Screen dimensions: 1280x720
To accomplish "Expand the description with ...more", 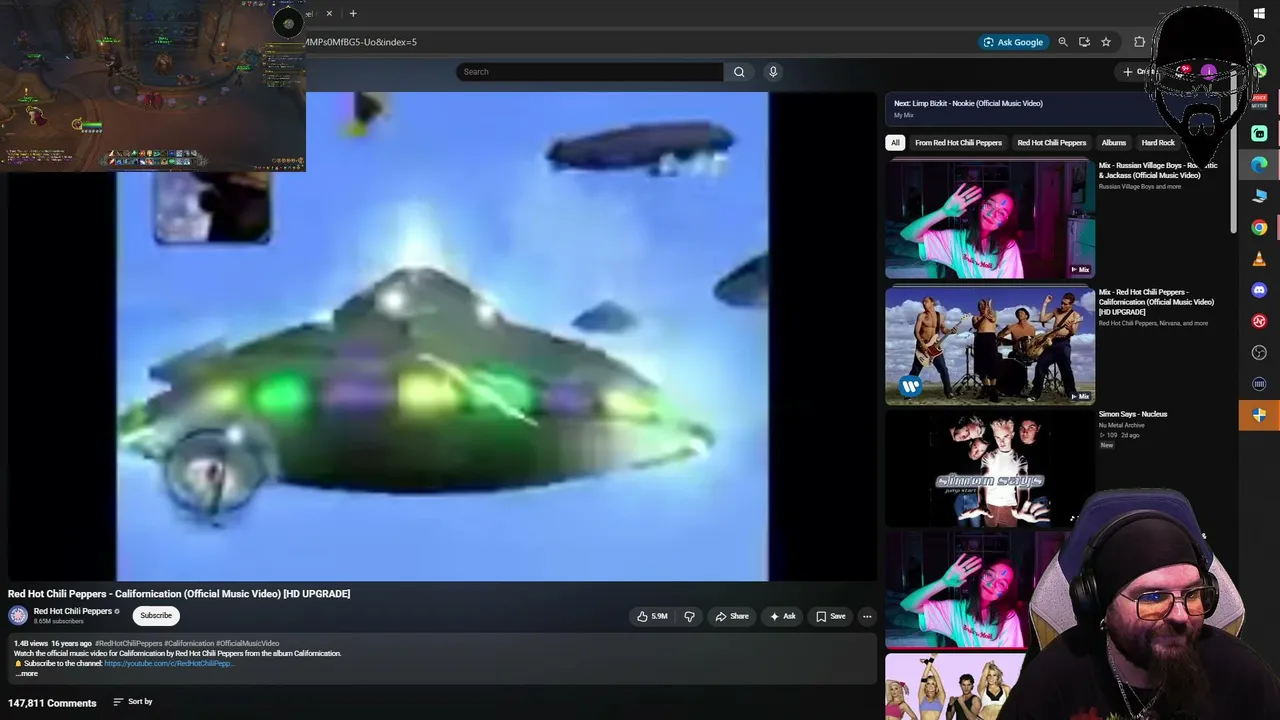I will [x=27, y=674].
